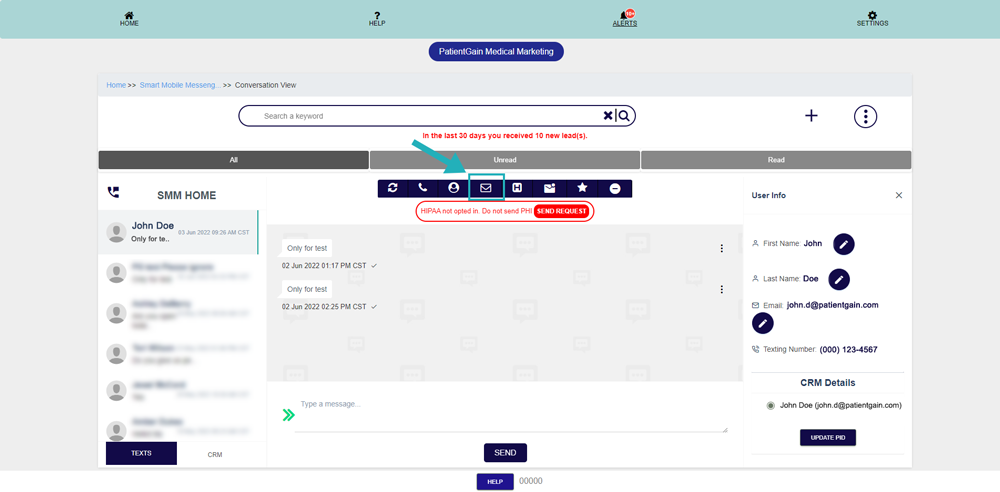
Task: Click the plus icon to add new
Action: click(x=811, y=116)
